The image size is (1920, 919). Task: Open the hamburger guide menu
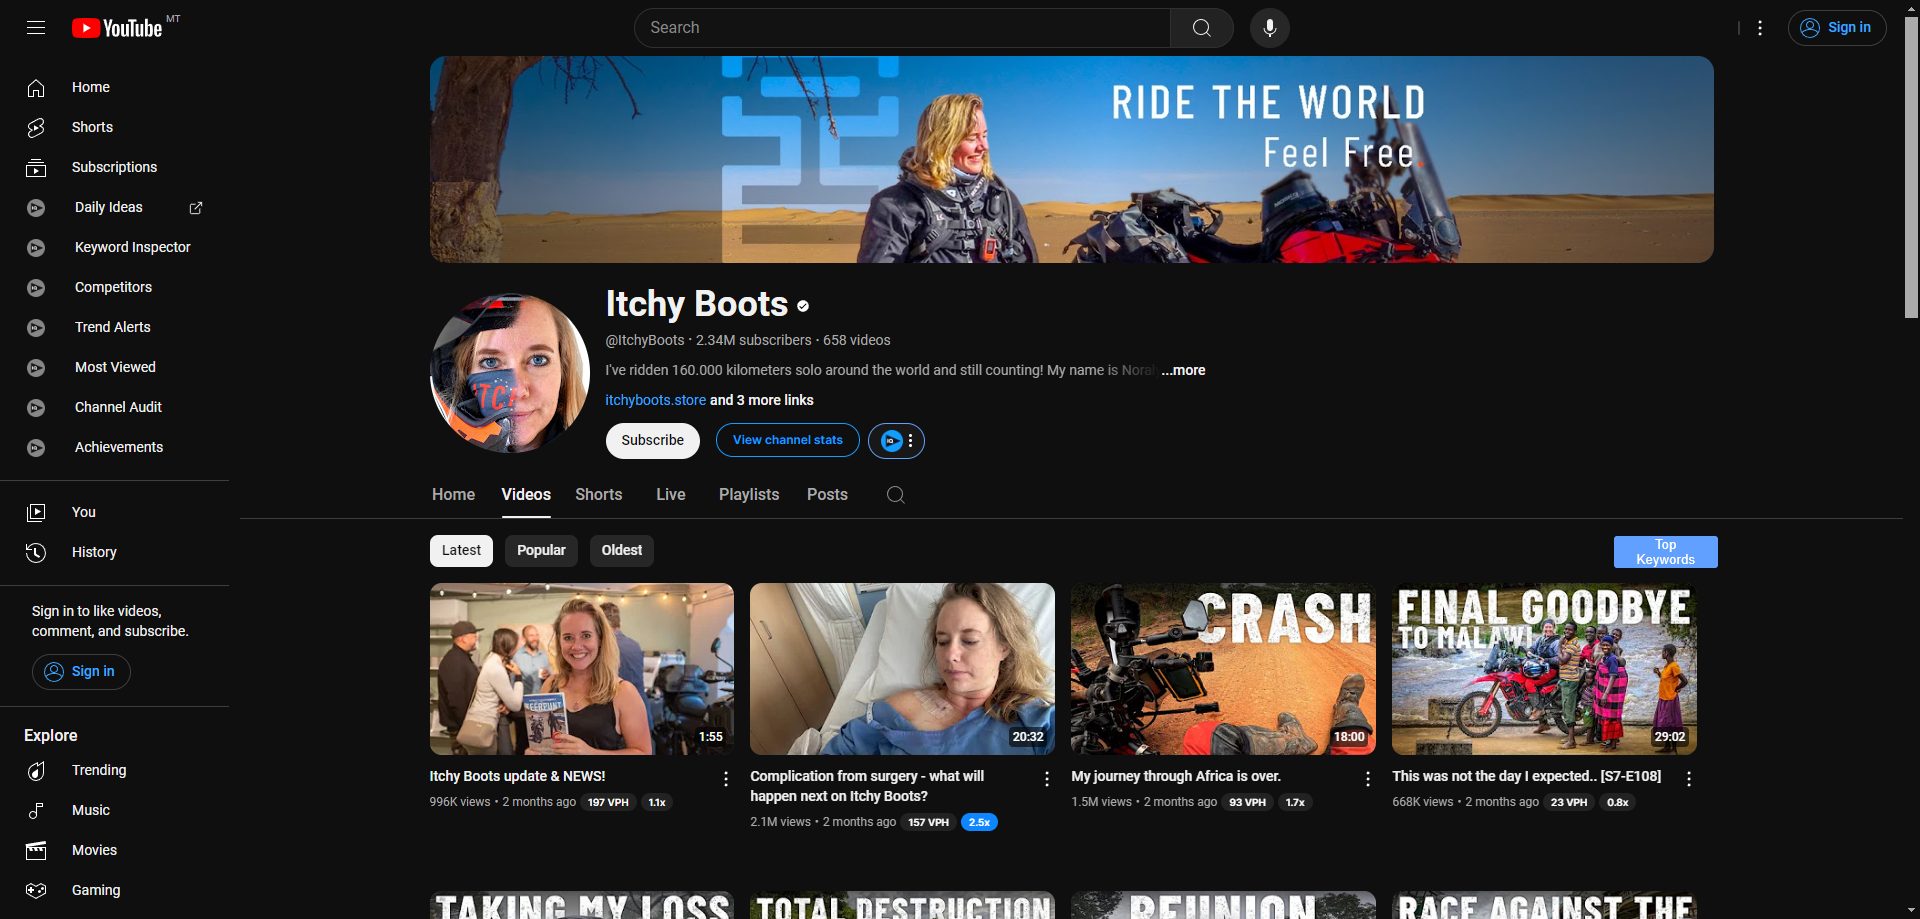(x=36, y=28)
